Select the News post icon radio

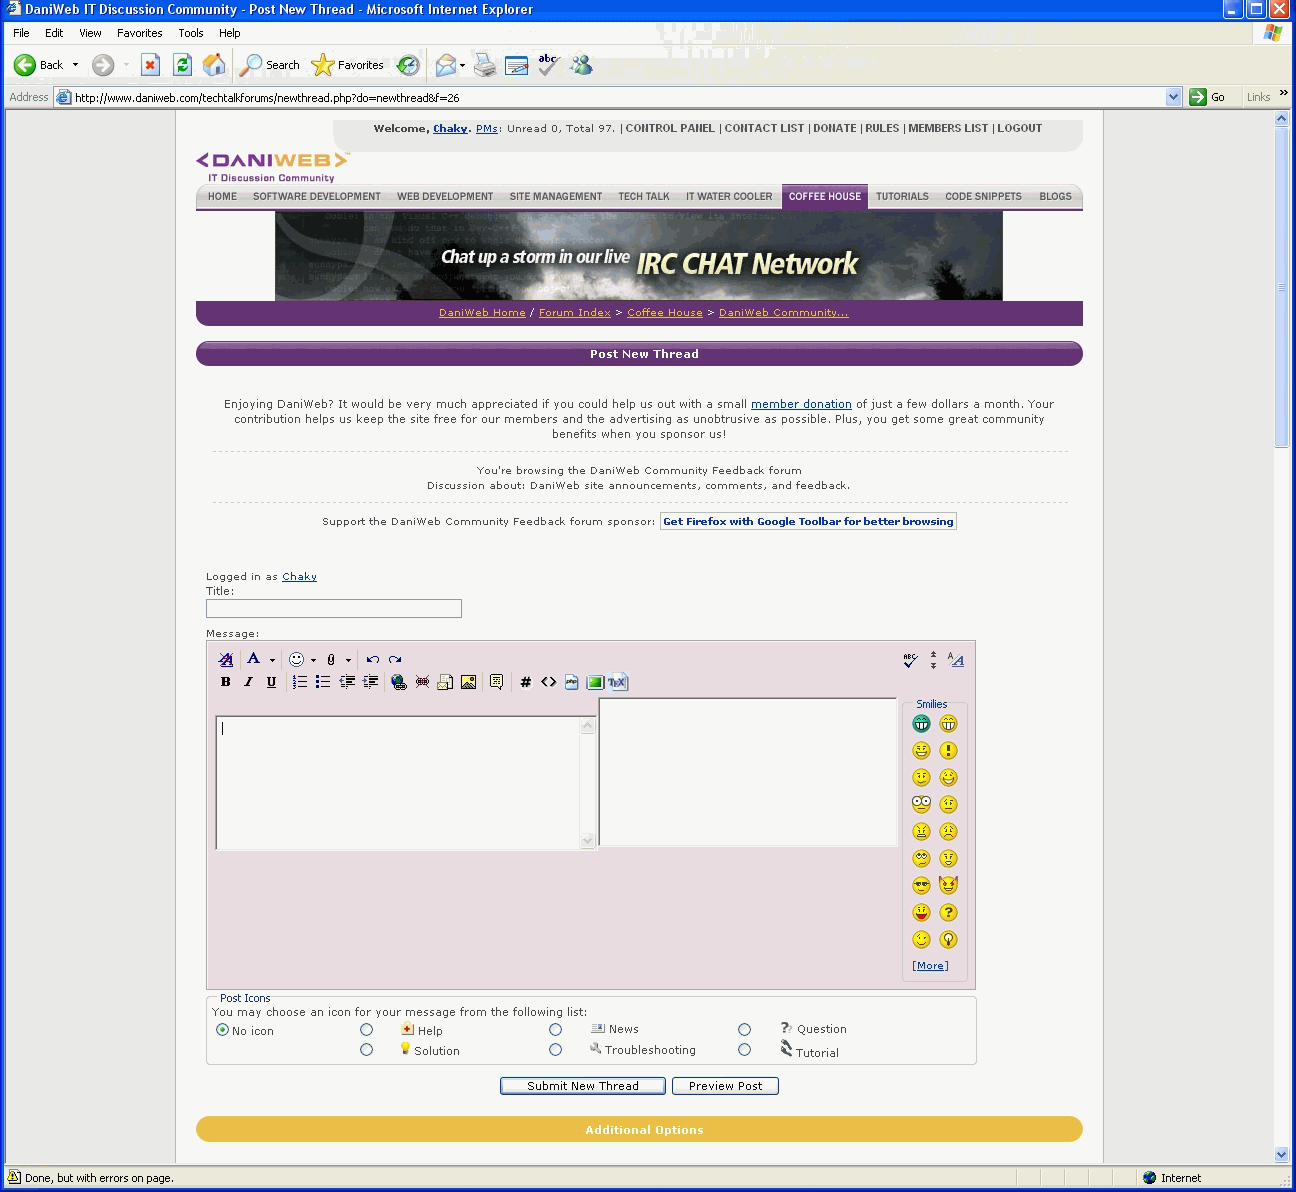pyautogui.click(x=556, y=1030)
